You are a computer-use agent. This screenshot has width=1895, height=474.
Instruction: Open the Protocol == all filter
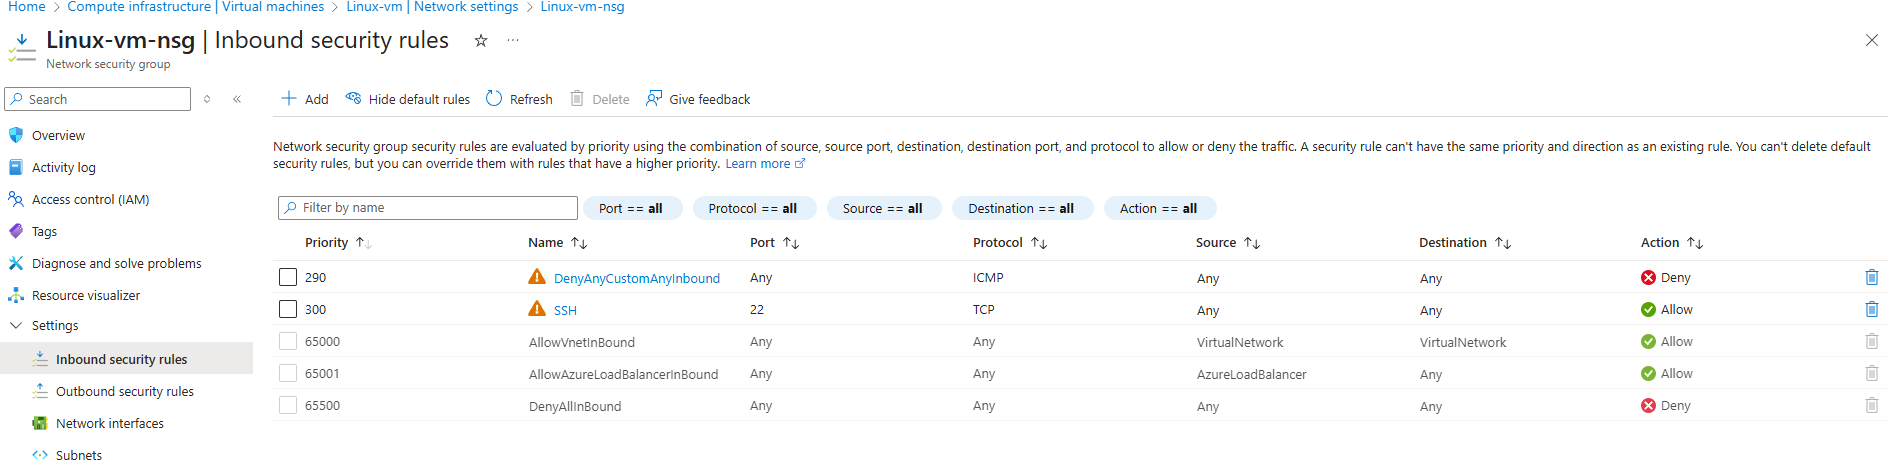[753, 208]
